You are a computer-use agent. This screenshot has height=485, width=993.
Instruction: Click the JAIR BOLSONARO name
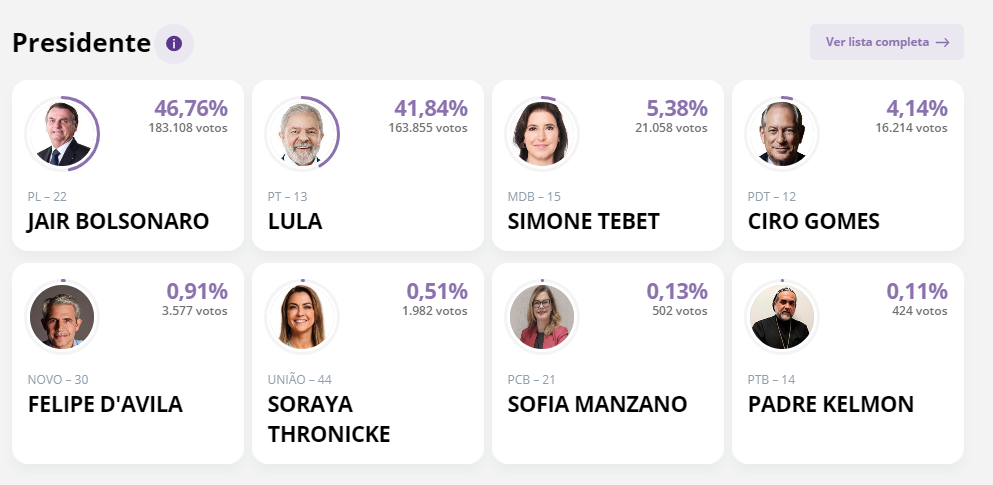(x=118, y=221)
